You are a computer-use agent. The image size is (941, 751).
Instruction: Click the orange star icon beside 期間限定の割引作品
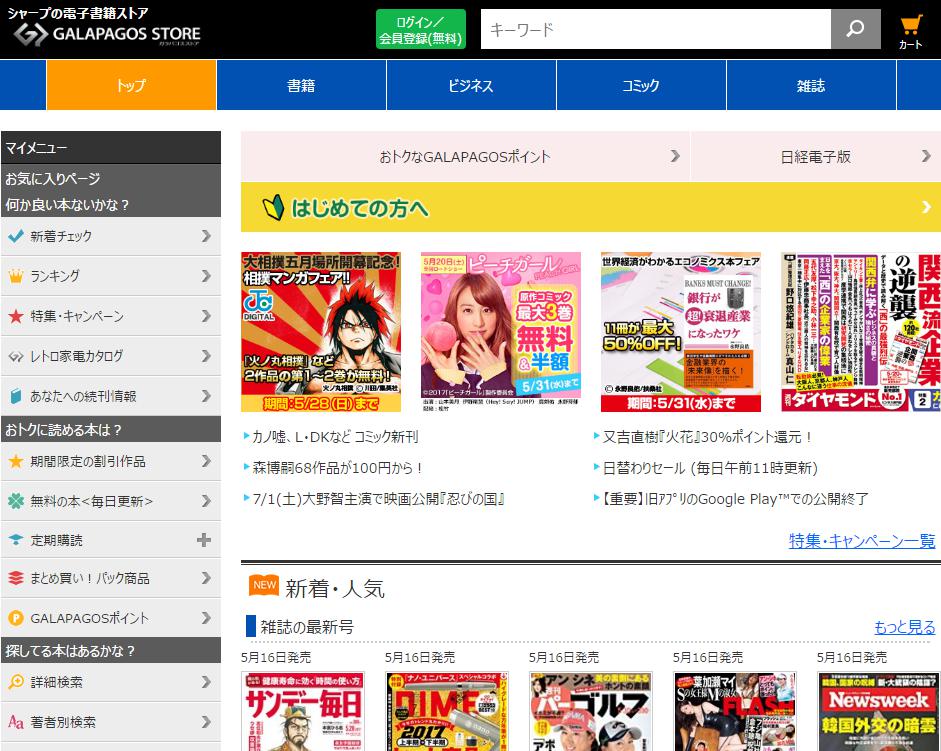[16, 461]
